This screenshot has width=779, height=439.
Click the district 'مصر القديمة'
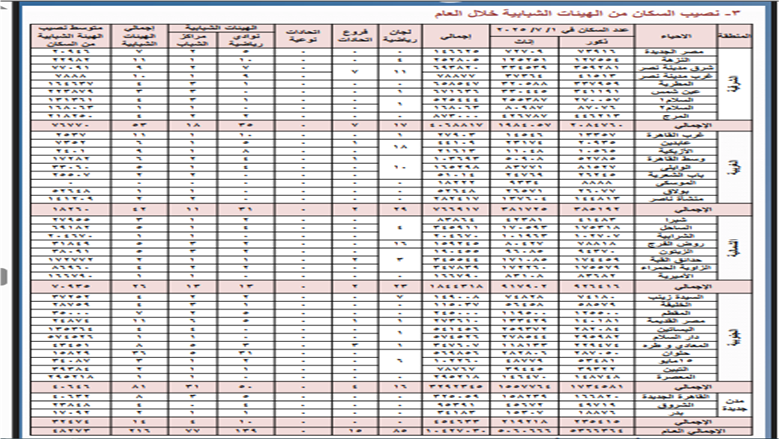coord(675,321)
